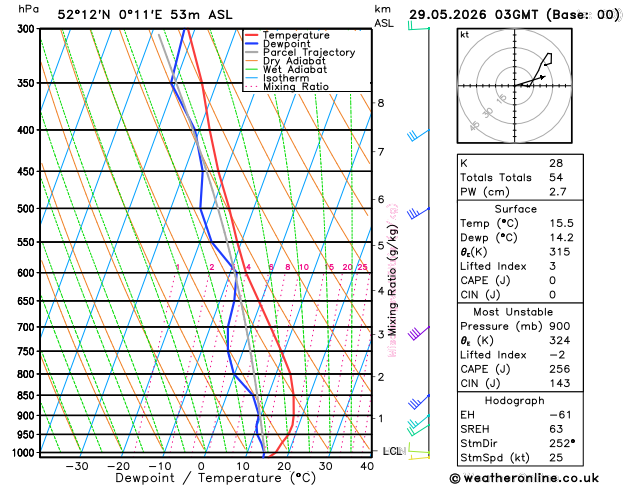The image size is (629, 486).
Task: Click the StmDir value 252°
Action: (562, 443)
